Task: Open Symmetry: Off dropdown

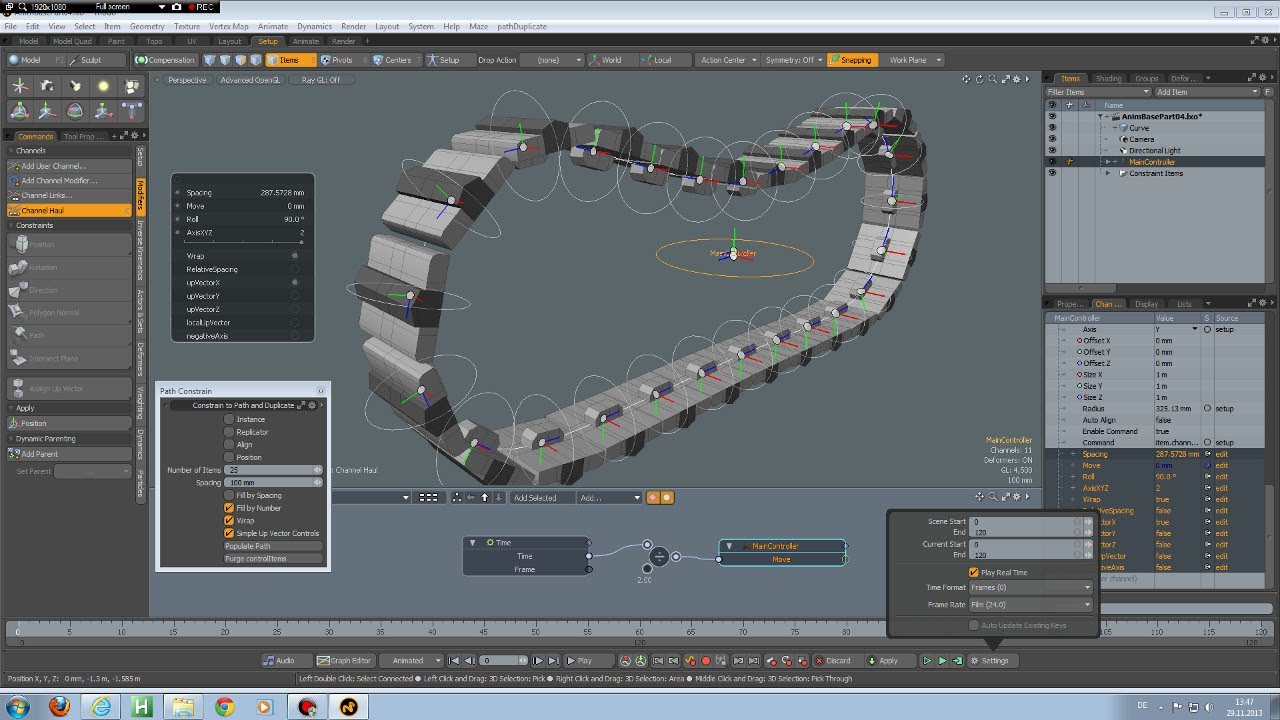Action: (x=795, y=60)
